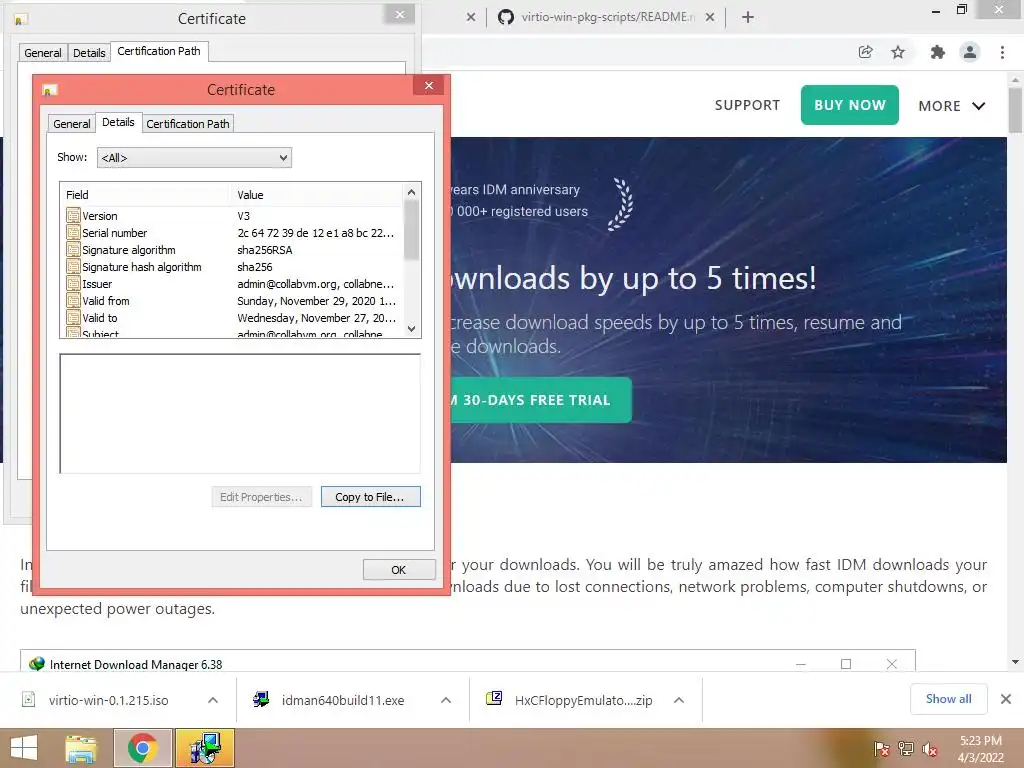Click the SUPPORT link

tap(747, 105)
